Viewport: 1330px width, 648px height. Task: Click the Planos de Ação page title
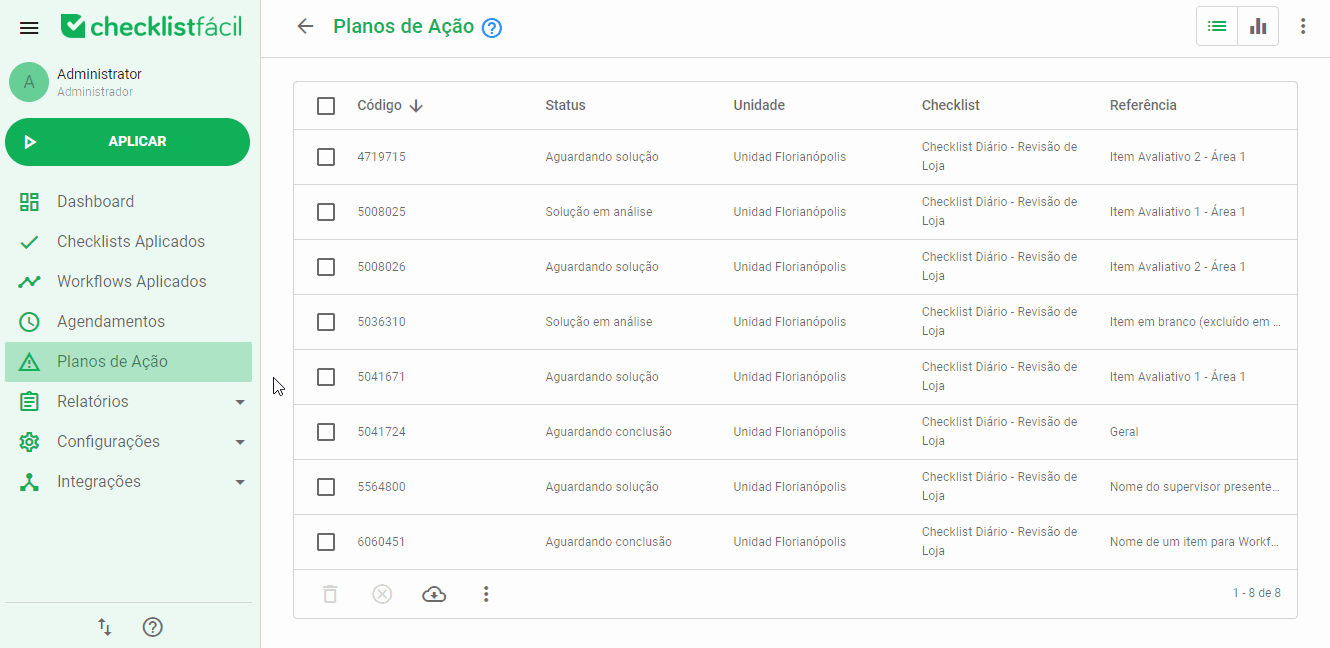403,27
